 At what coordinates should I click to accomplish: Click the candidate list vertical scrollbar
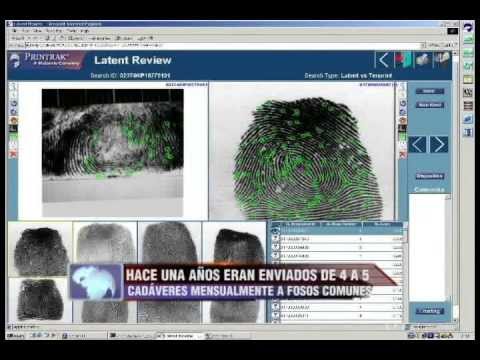pyautogui.click(x=405, y=272)
